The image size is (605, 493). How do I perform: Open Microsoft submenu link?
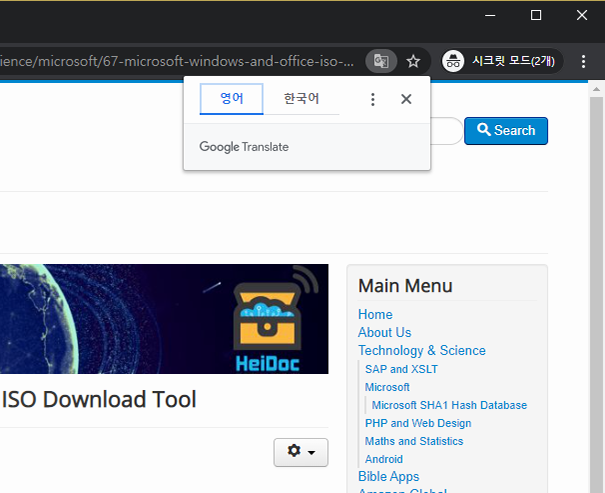coord(387,387)
